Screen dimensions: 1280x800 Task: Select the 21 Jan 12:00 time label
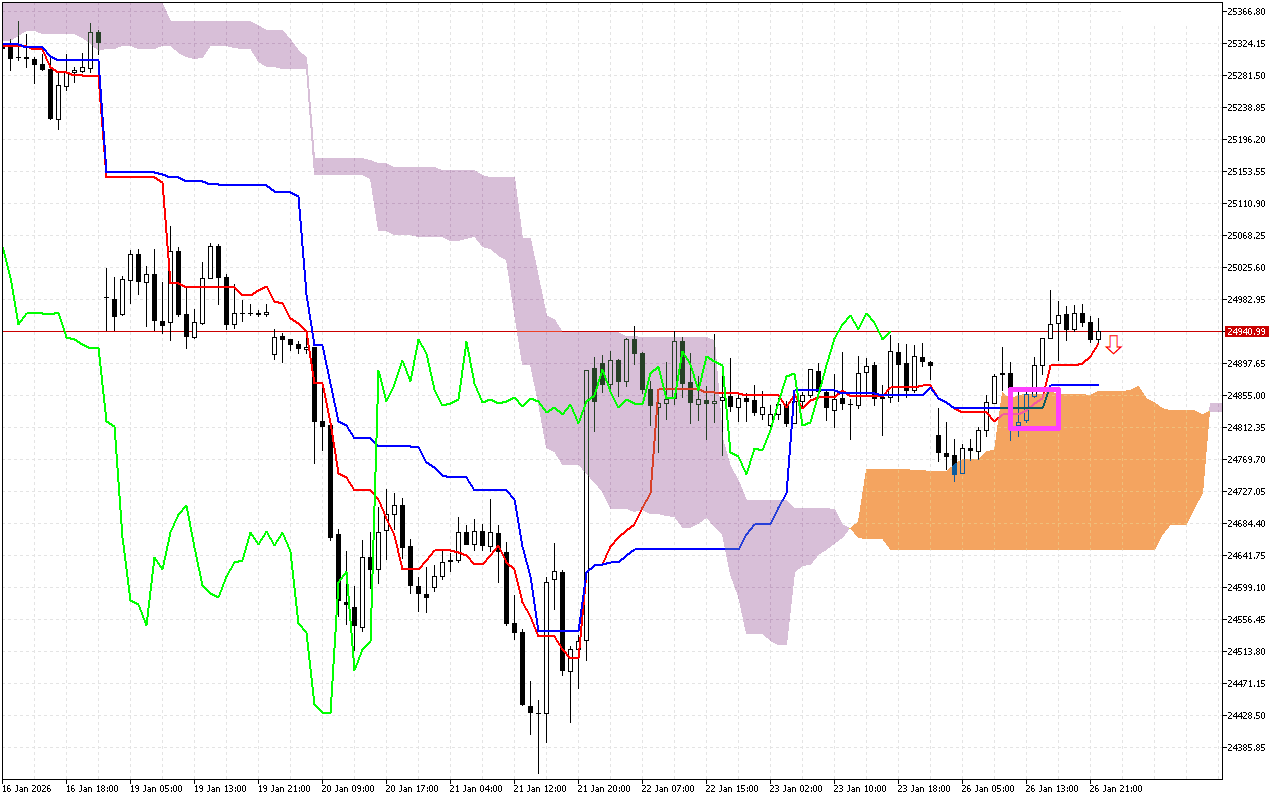540,788
